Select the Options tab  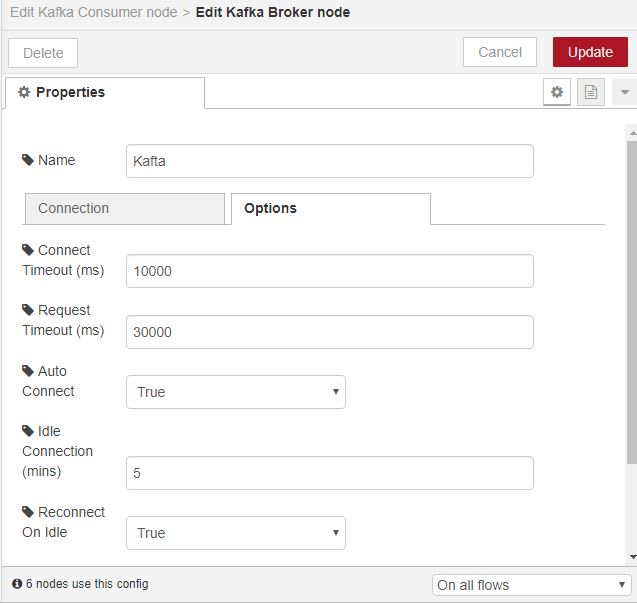point(331,208)
